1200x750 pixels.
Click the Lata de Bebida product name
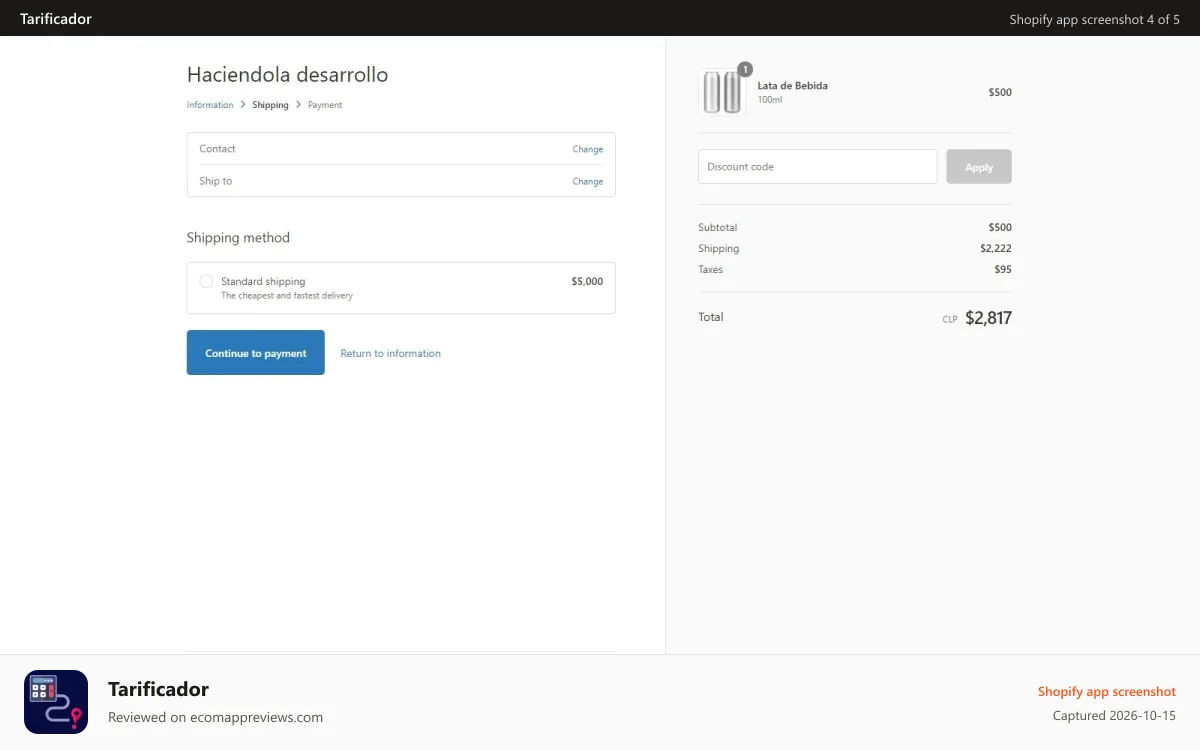click(793, 85)
